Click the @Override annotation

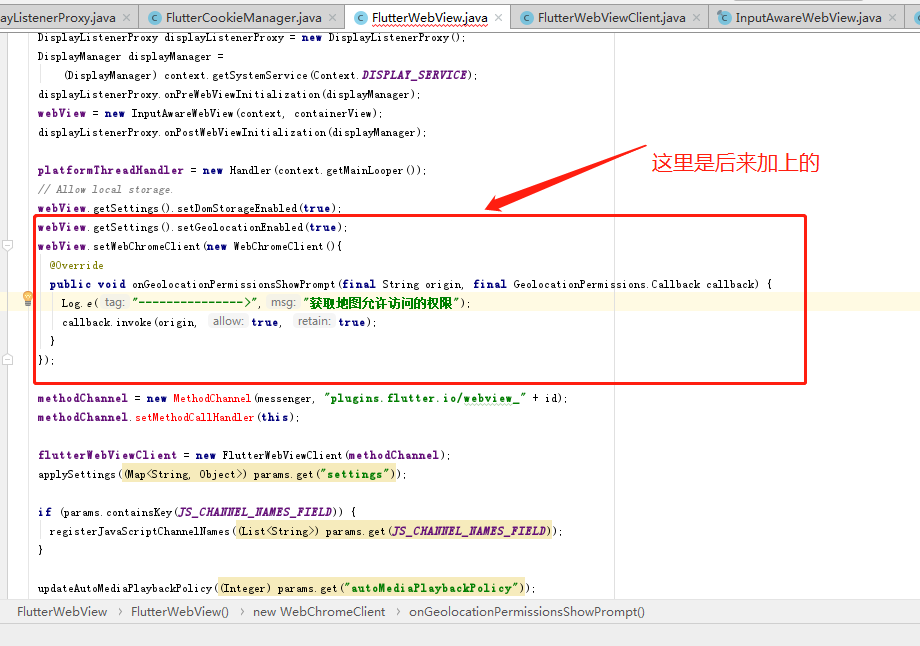coord(76,265)
